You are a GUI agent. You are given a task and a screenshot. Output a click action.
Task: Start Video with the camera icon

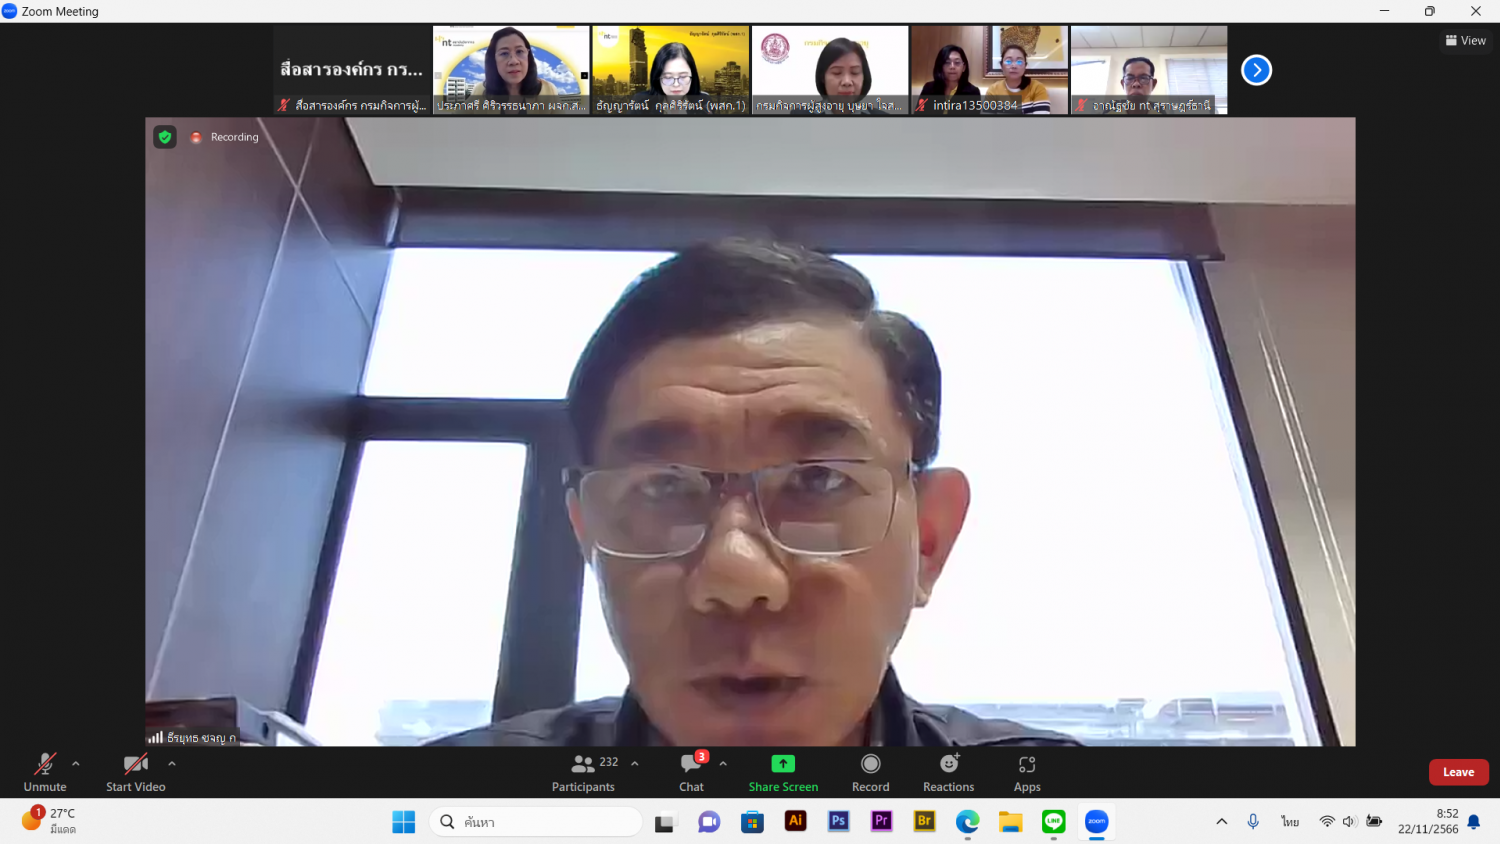[x=136, y=772]
